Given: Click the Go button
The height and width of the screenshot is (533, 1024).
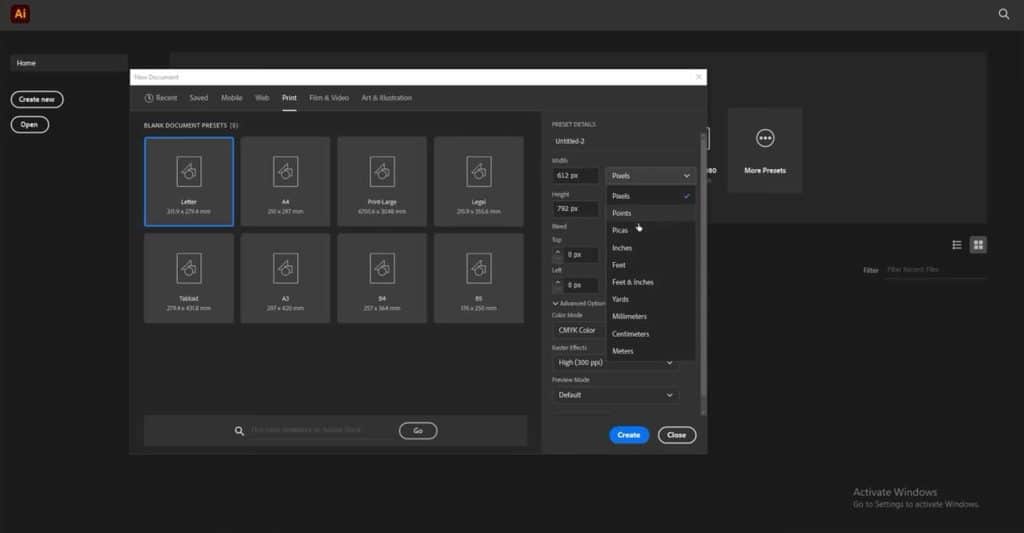Looking at the screenshot, I should (x=418, y=431).
